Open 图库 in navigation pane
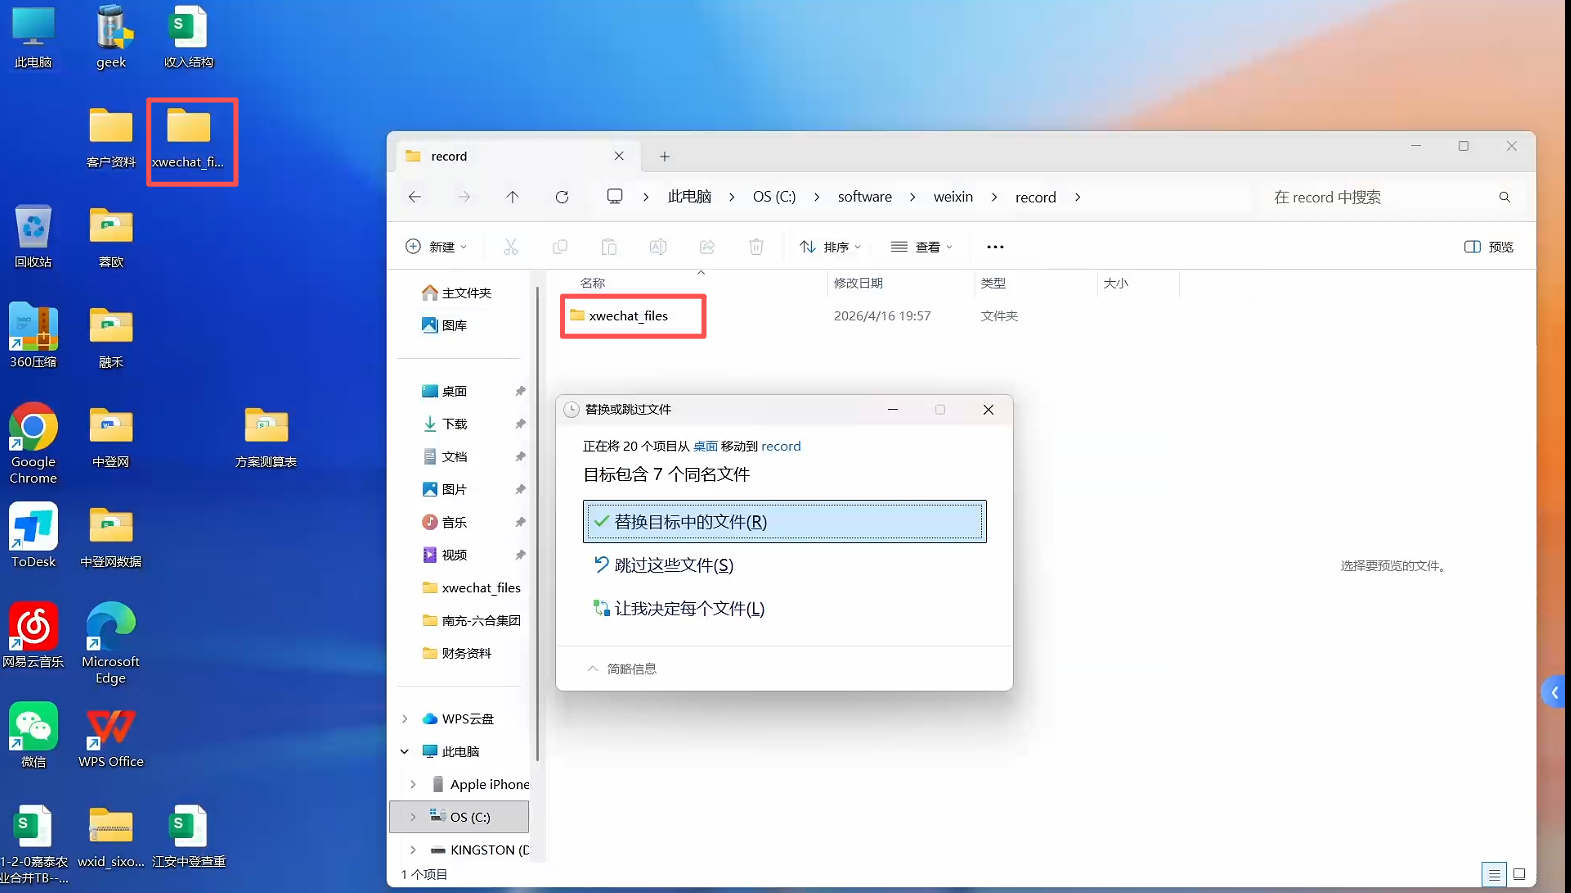The image size is (1571, 893). [444, 326]
